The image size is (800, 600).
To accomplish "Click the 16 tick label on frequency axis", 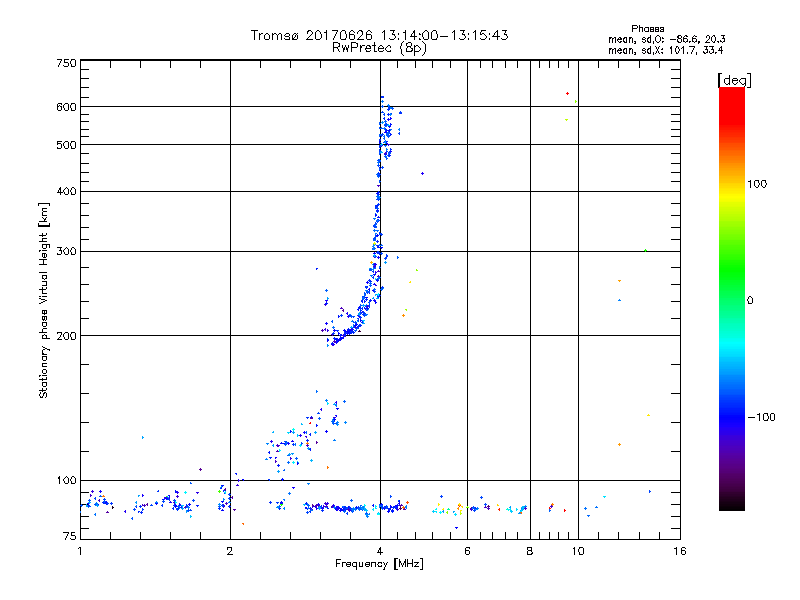I will click(x=679, y=550).
